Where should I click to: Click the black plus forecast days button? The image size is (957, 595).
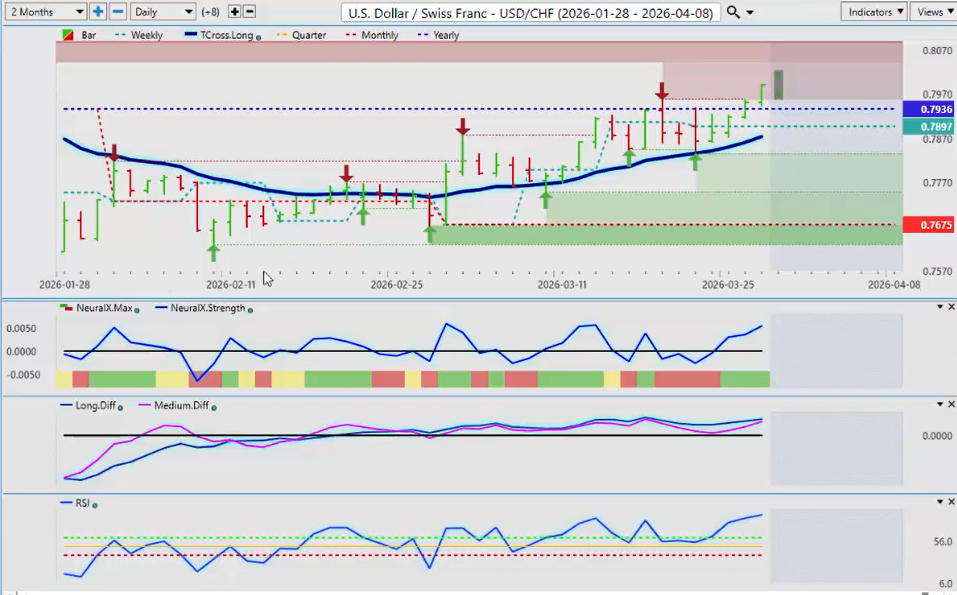234,12
